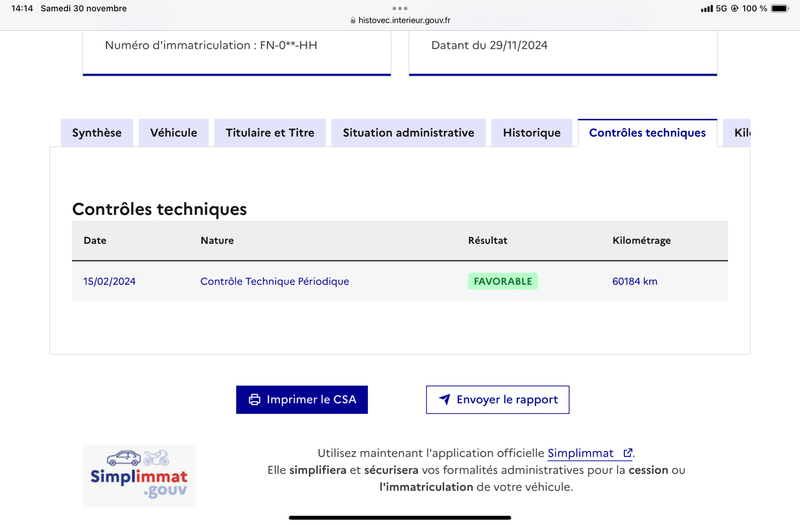Click Contrôle Technique Périodique cell
The width and height of the screenshot is (800, 525).
(274, 281)
